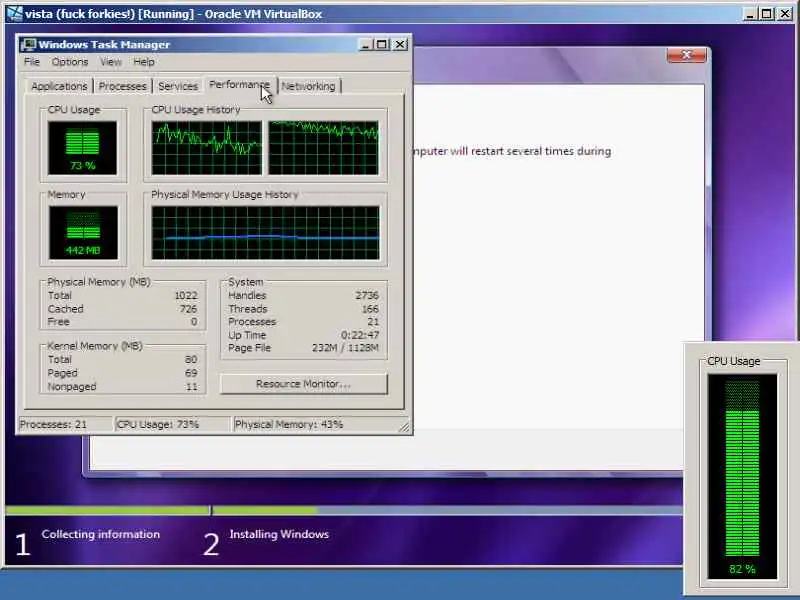Click the Up Time value 0:22:47
The height and width of the screenshot is (600, 800).
(x=360, y=335)
